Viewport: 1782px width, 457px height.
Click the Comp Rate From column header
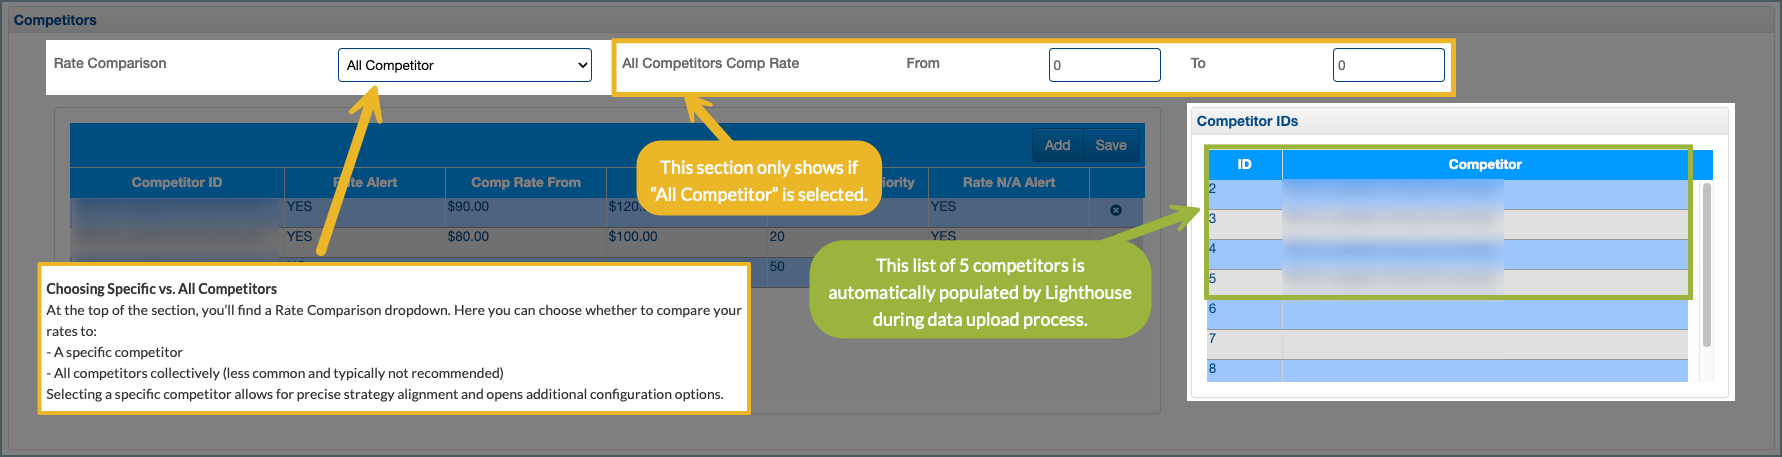[x=525, y=182]
